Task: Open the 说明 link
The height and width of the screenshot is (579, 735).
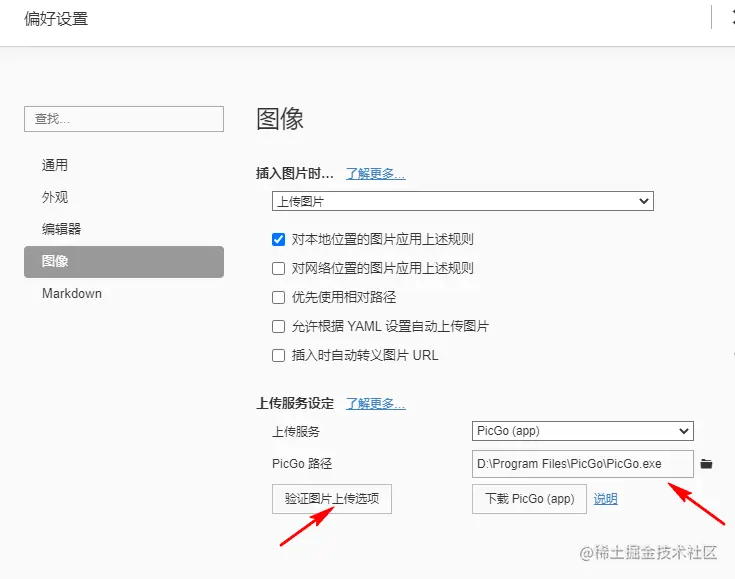Action: click(606, 499)
